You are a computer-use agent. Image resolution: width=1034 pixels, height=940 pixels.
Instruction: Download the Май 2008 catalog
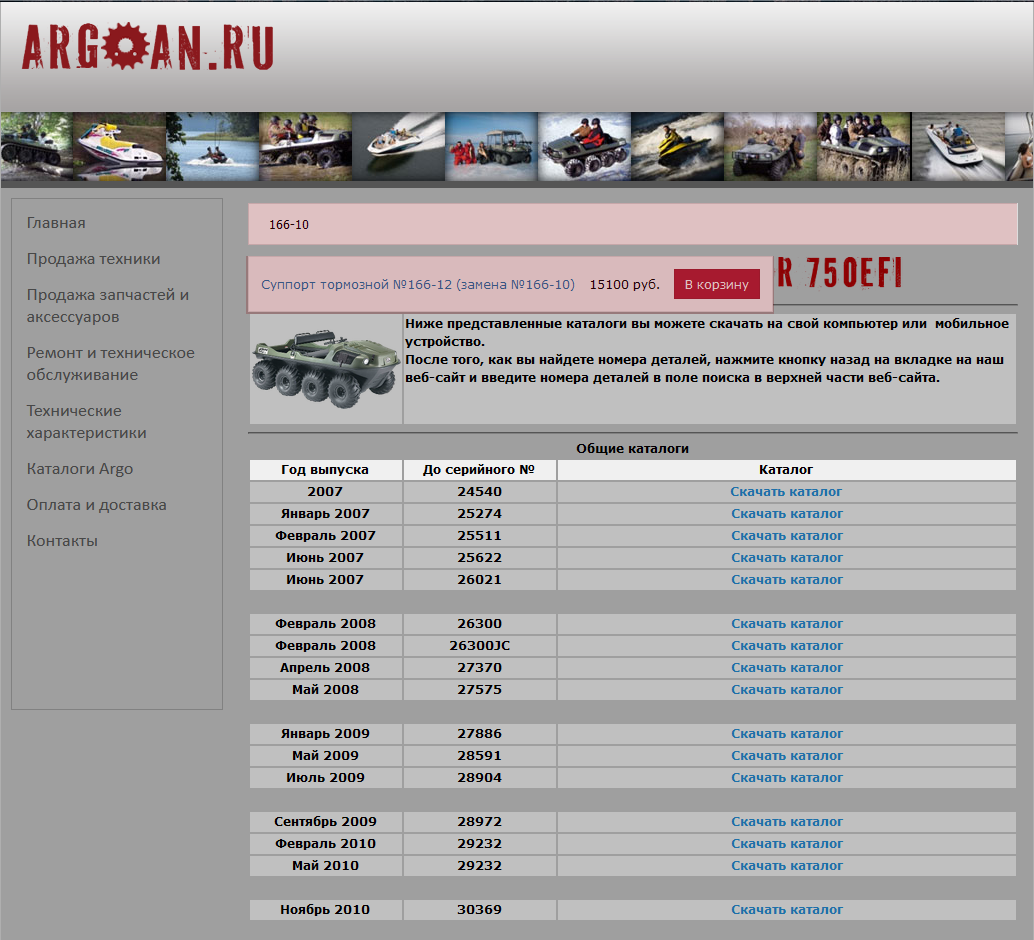(x=787, y=690)
